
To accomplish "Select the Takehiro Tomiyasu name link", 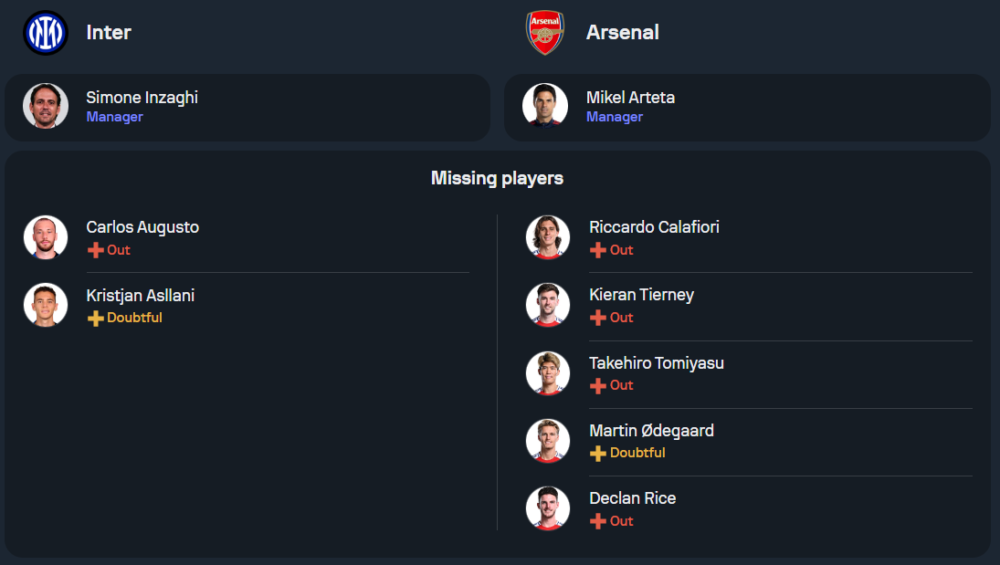I will point(656,363).
